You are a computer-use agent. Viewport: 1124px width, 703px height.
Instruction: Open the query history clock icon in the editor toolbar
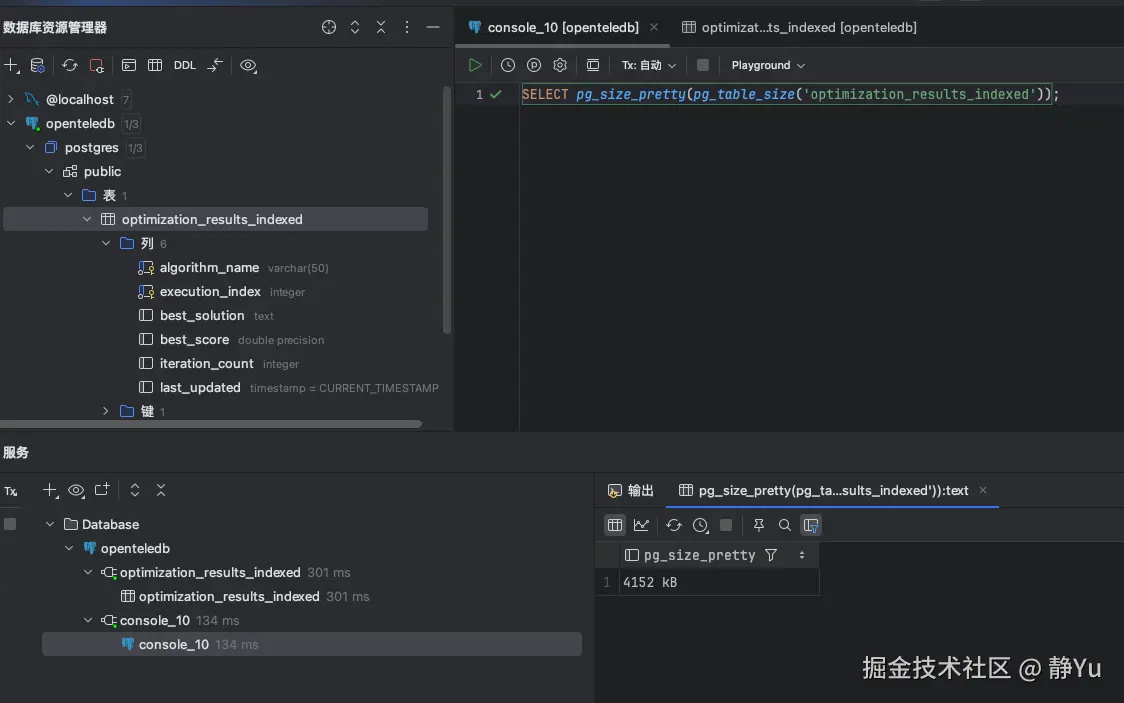(508, 65)
